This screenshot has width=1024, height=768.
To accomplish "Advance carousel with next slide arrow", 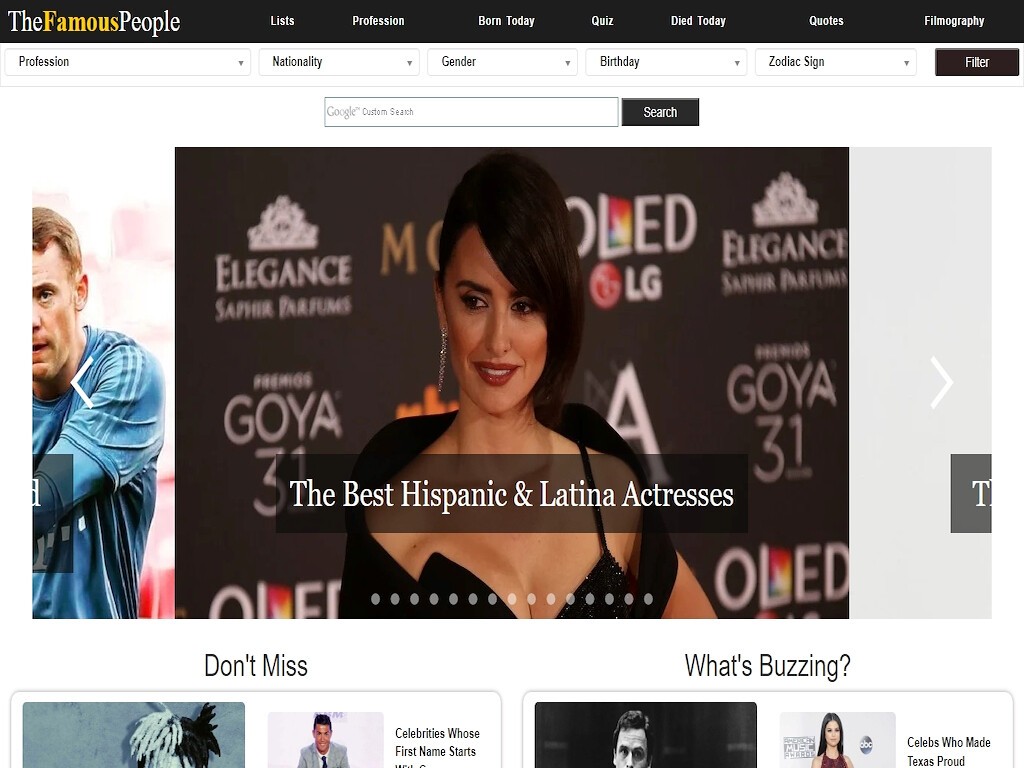I will coord(941,382).
